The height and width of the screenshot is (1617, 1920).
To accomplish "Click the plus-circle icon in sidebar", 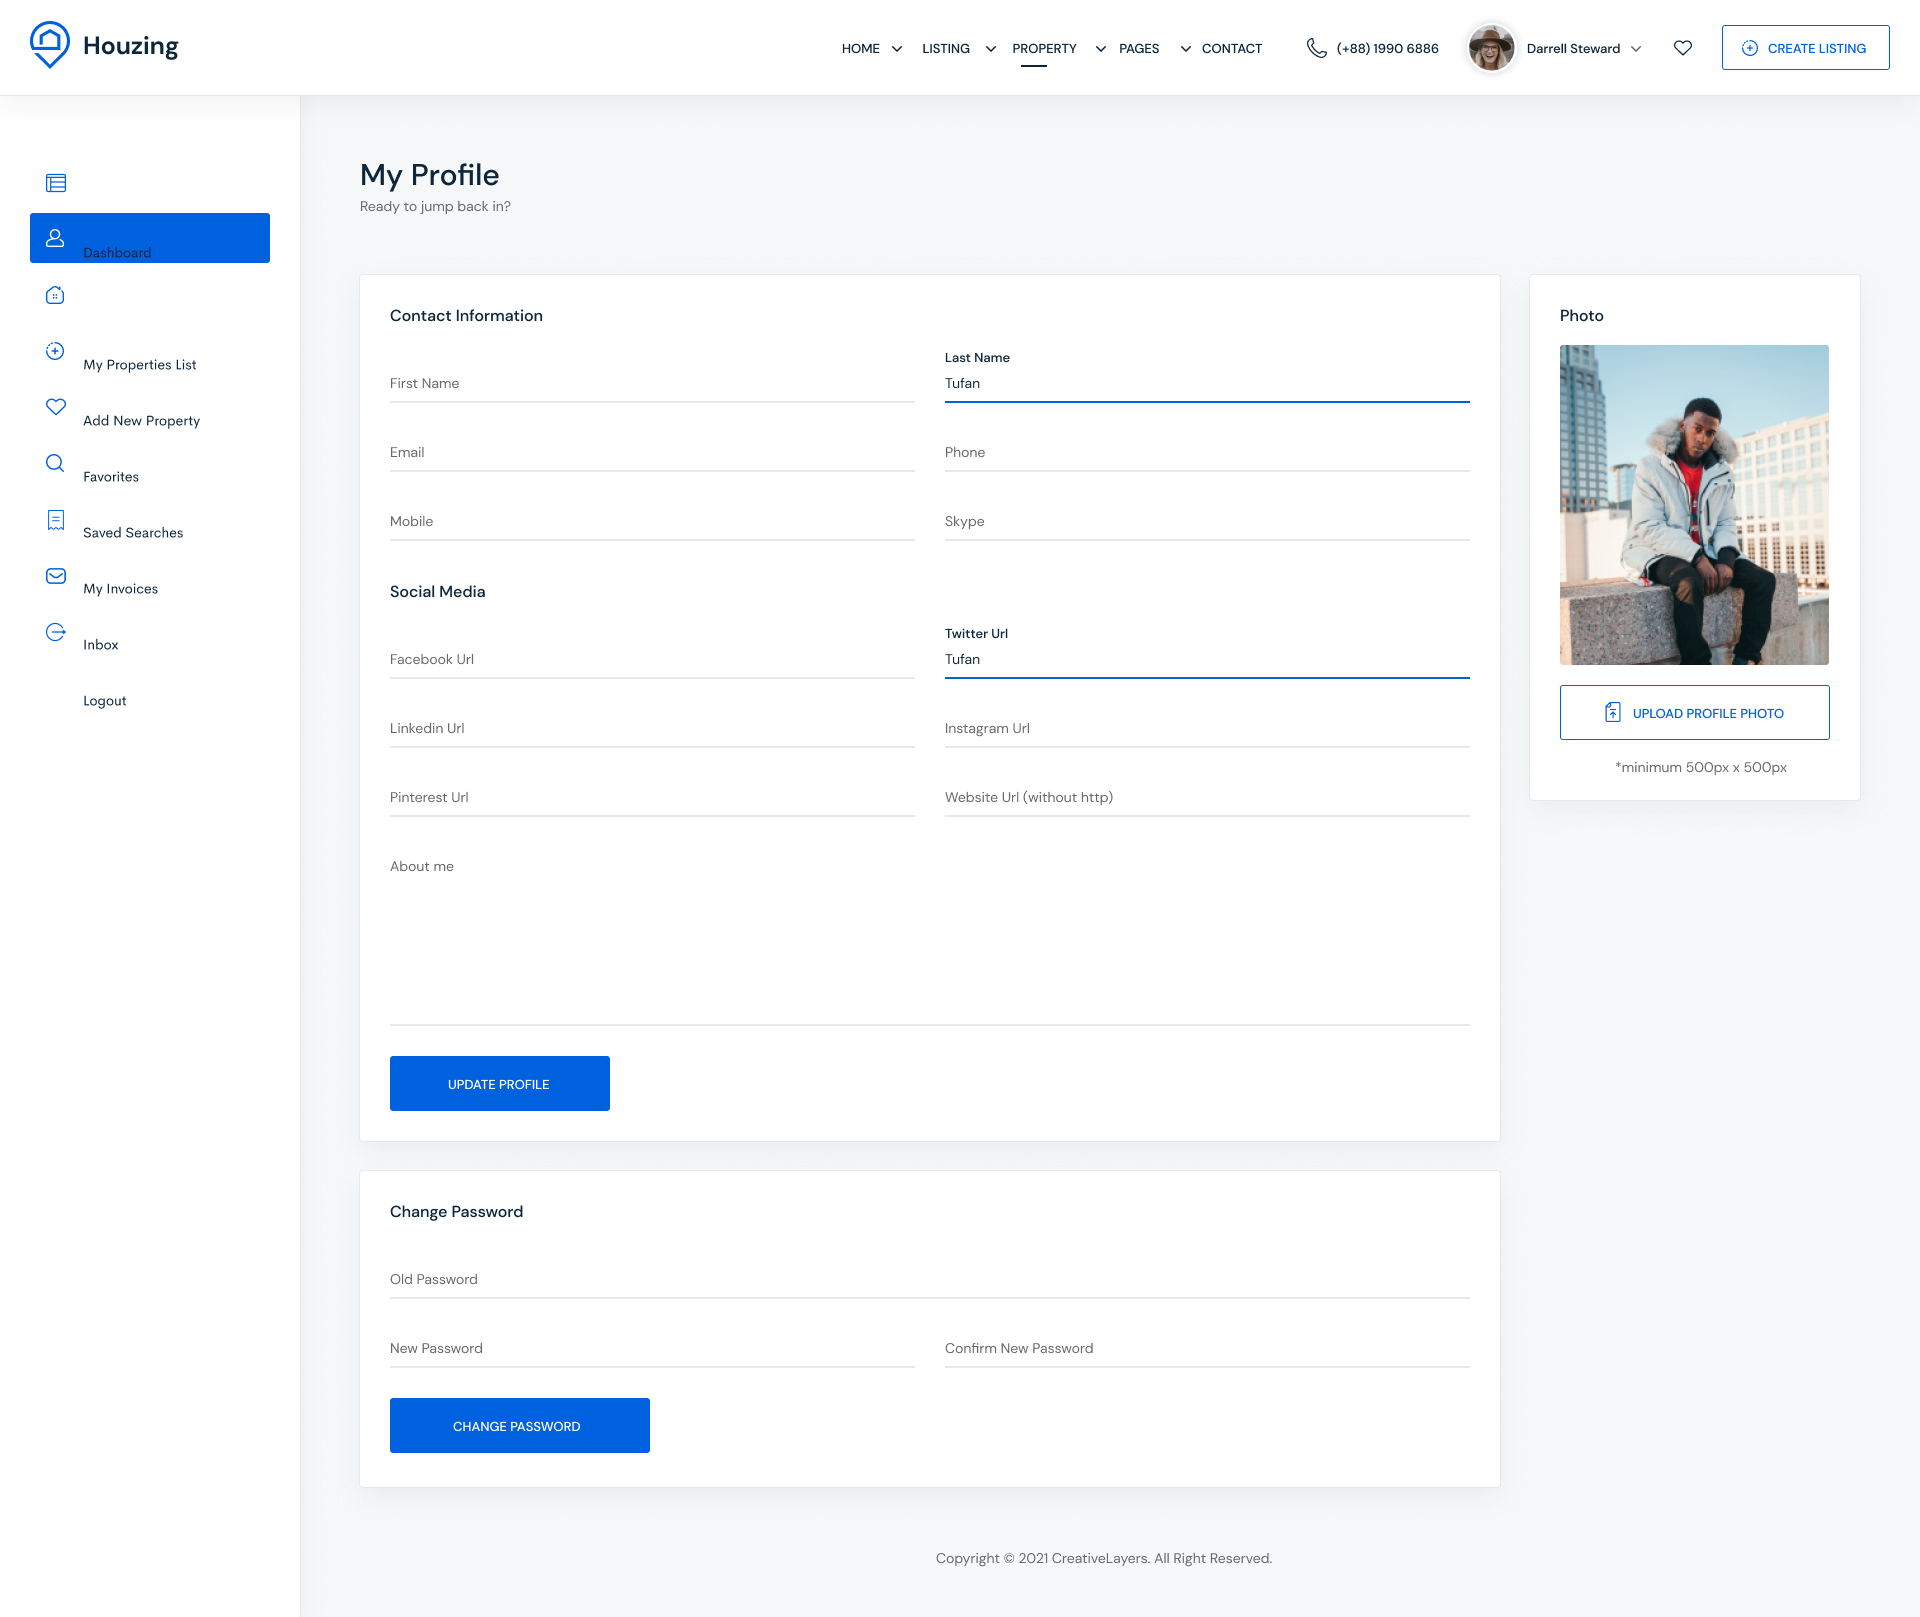I will [x=55, y=351].
